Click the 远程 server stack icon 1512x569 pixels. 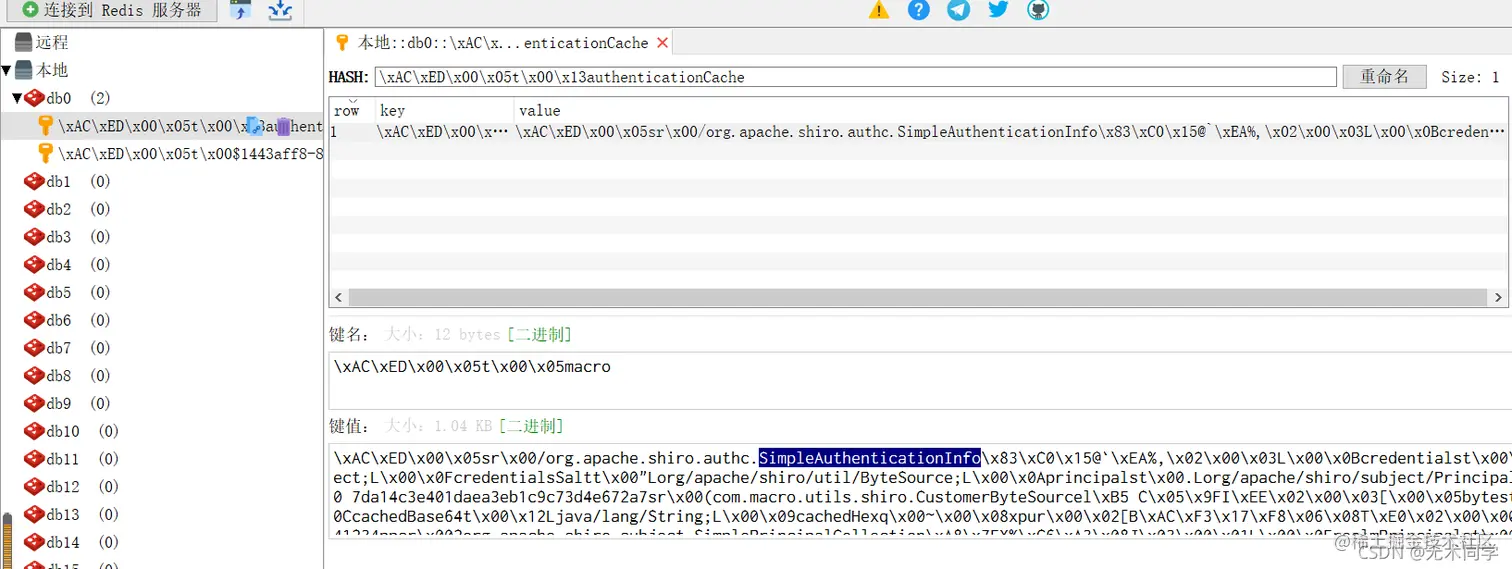[x=24, y=42]
